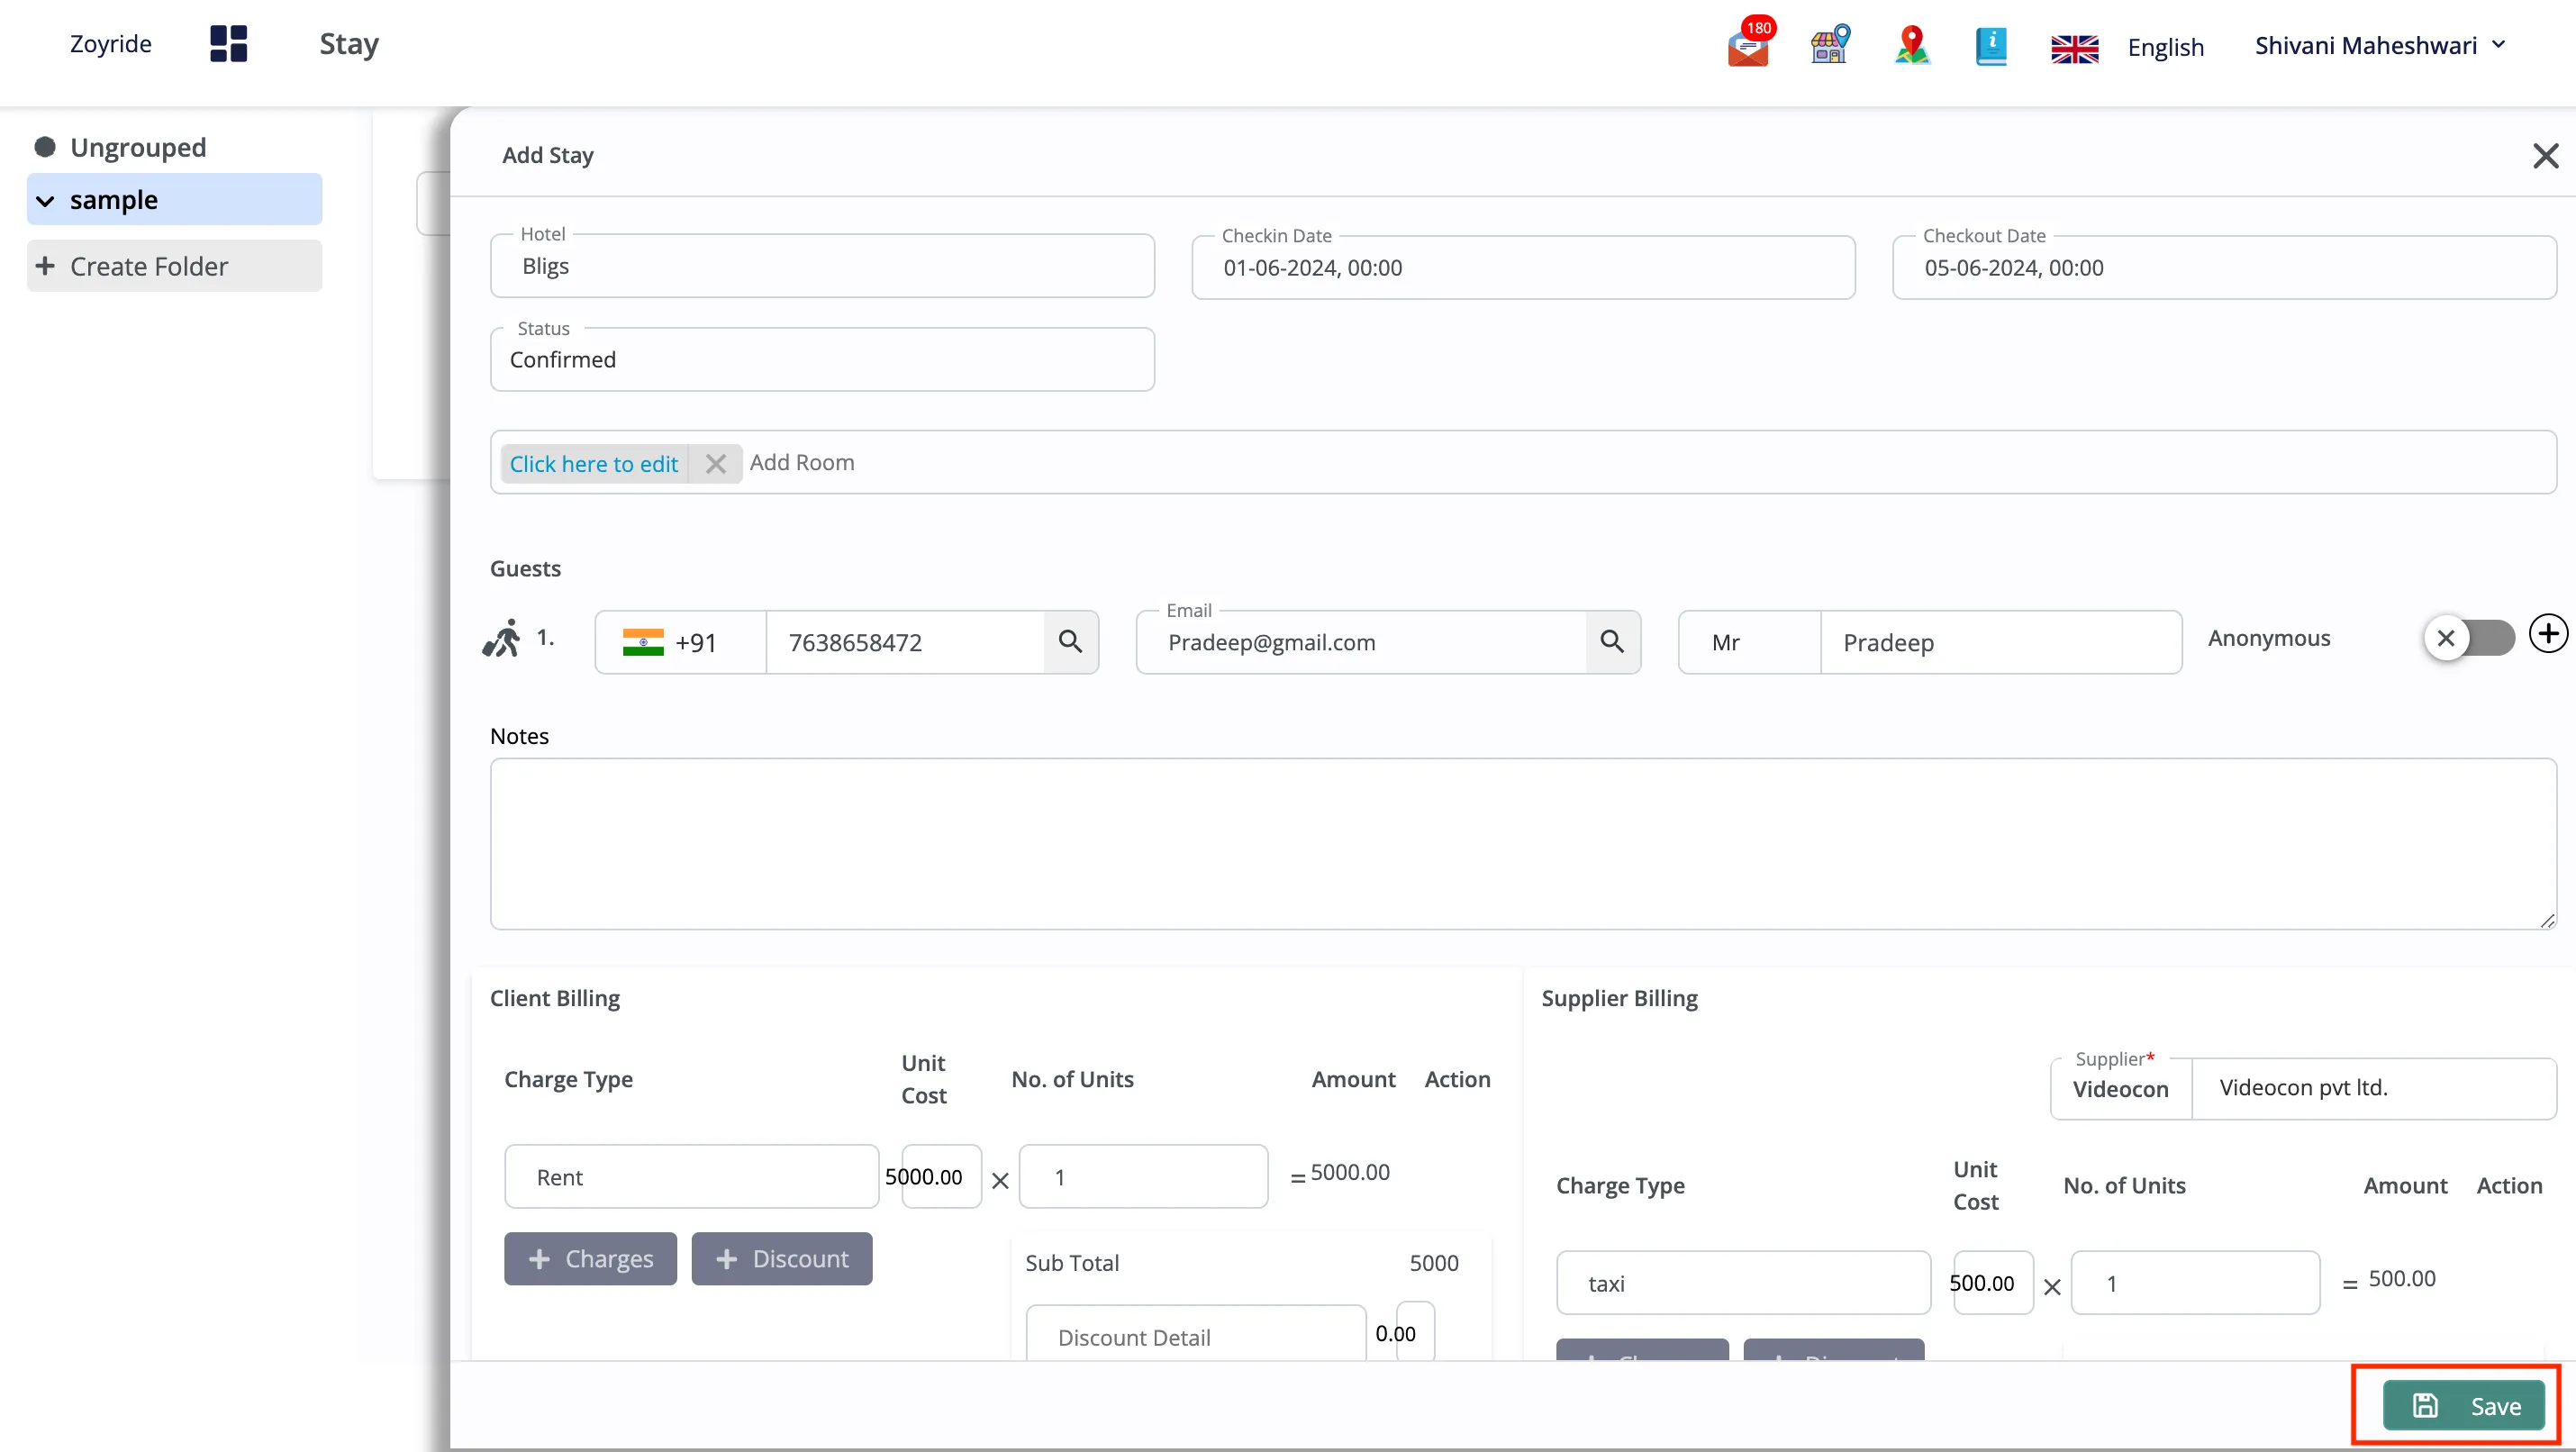Open Checkout Date picker

point(2224,267)
